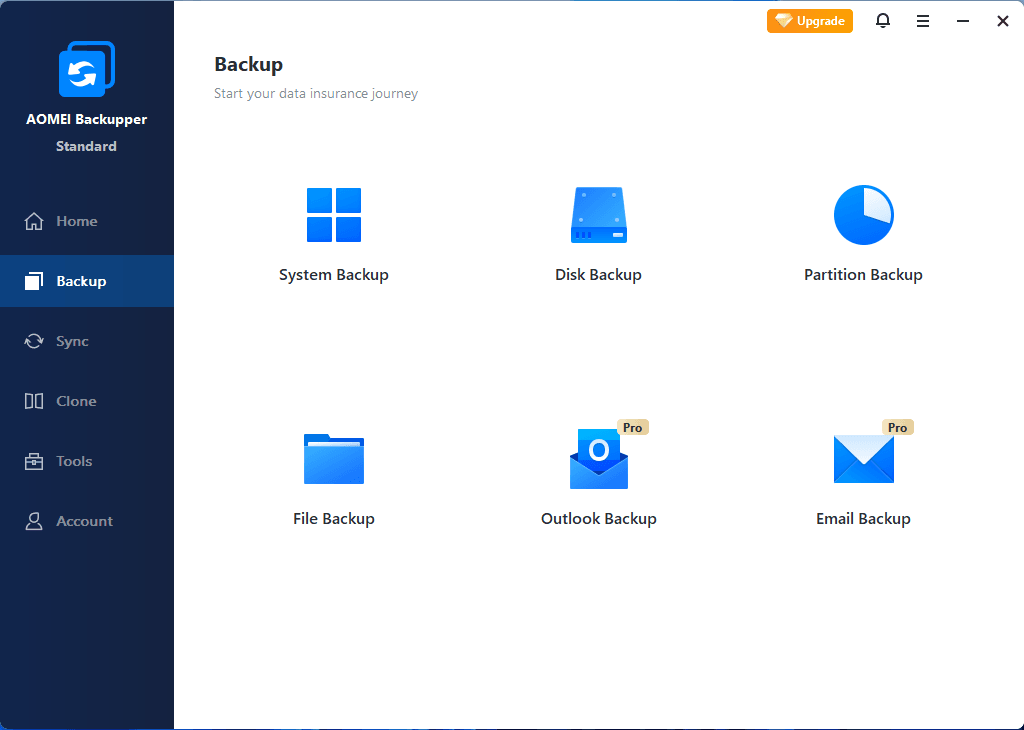1024x730 pixels.
Task: Open the Tools section
Action: click(74, 461)
